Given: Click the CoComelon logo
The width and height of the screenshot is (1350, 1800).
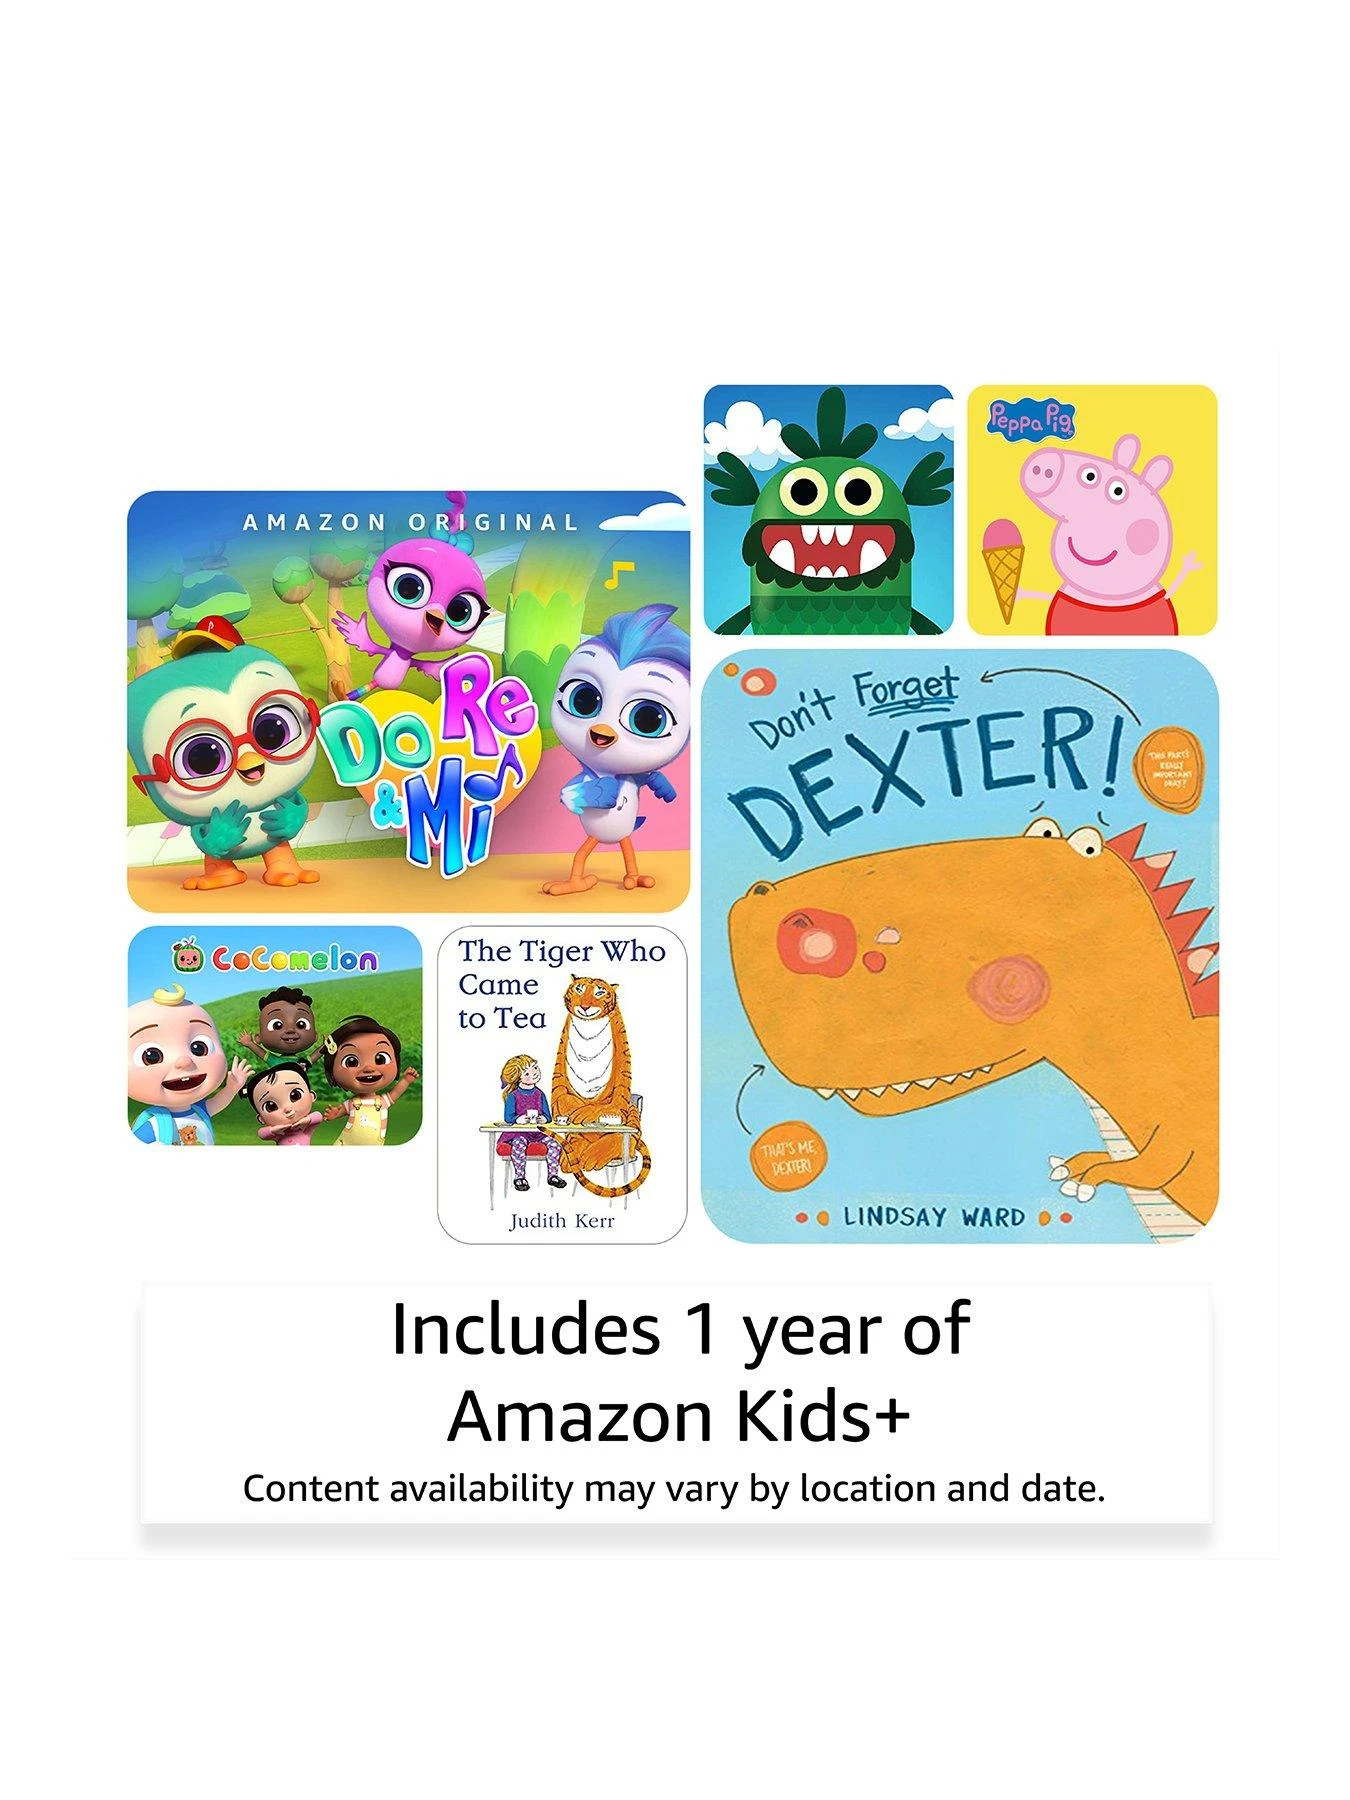Looking at the screenshot, I should (275, 958).
